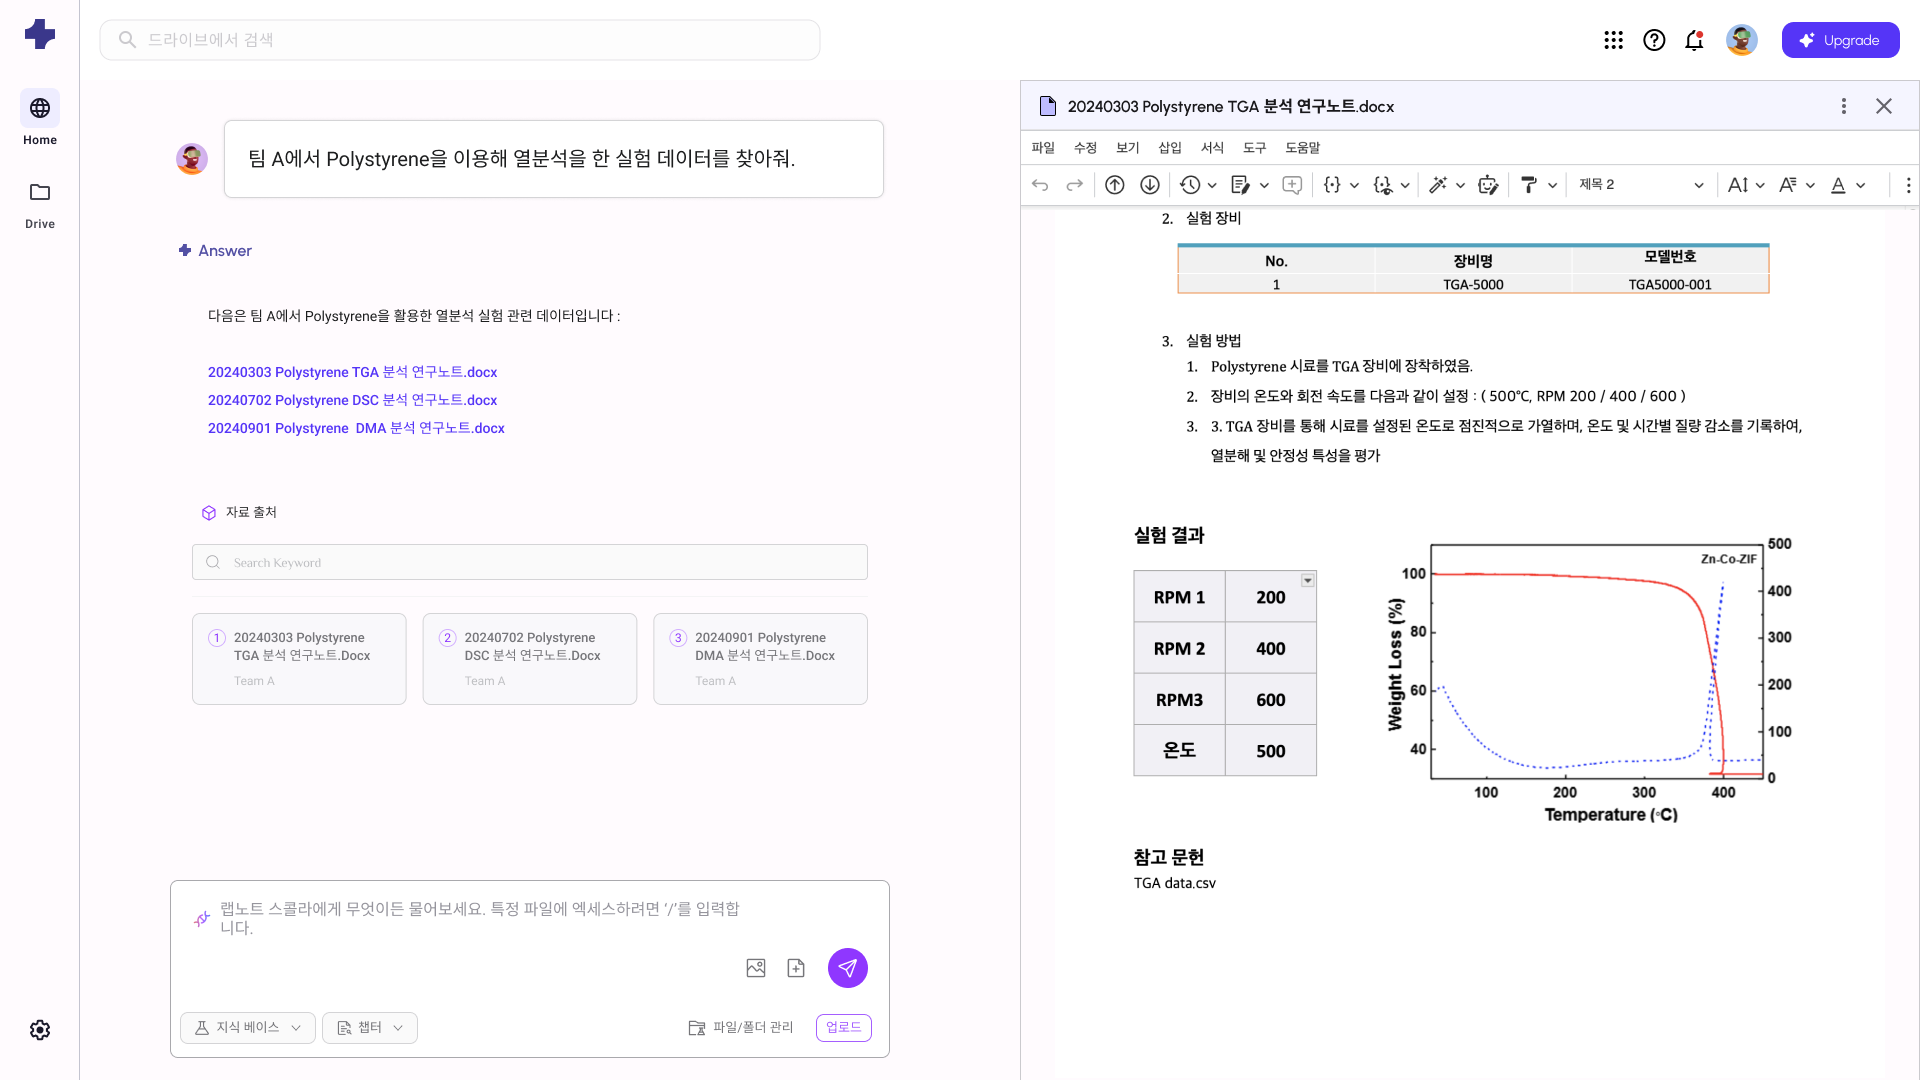Open the 도구 menu
This screenshot has width=1920, height=1080.
[x=1253, y=147]
